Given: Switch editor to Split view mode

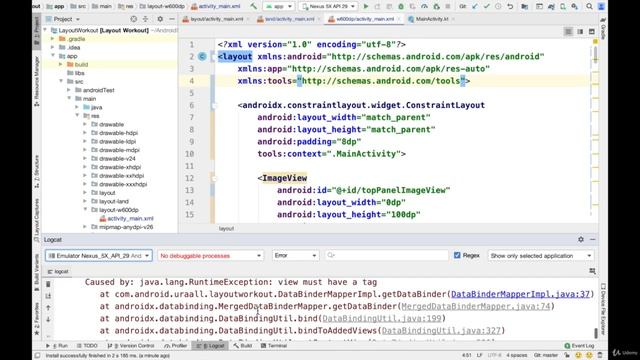Looking at the screenshot, I should point(580,31).
